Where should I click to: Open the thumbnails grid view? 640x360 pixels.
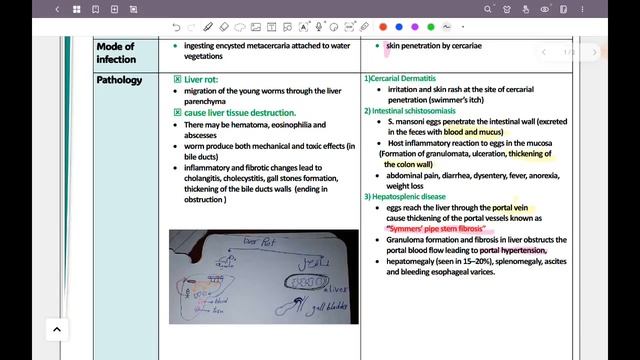click(76, 9)
